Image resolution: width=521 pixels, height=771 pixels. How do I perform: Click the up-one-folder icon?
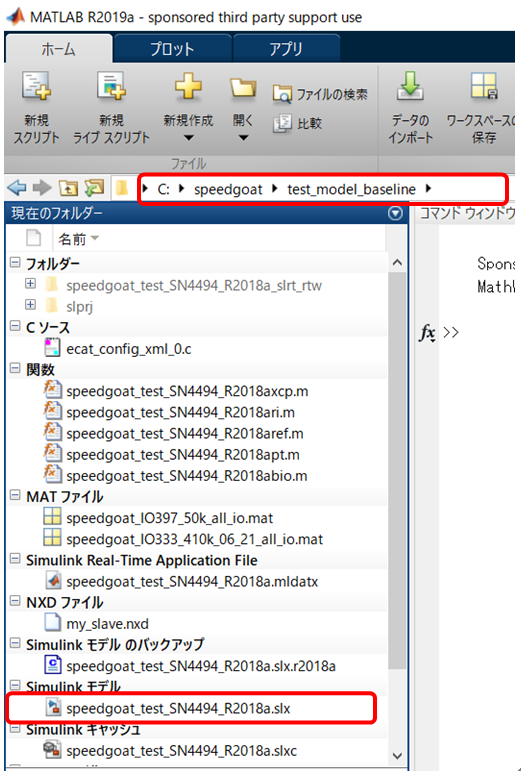click(x=68, y=188)
